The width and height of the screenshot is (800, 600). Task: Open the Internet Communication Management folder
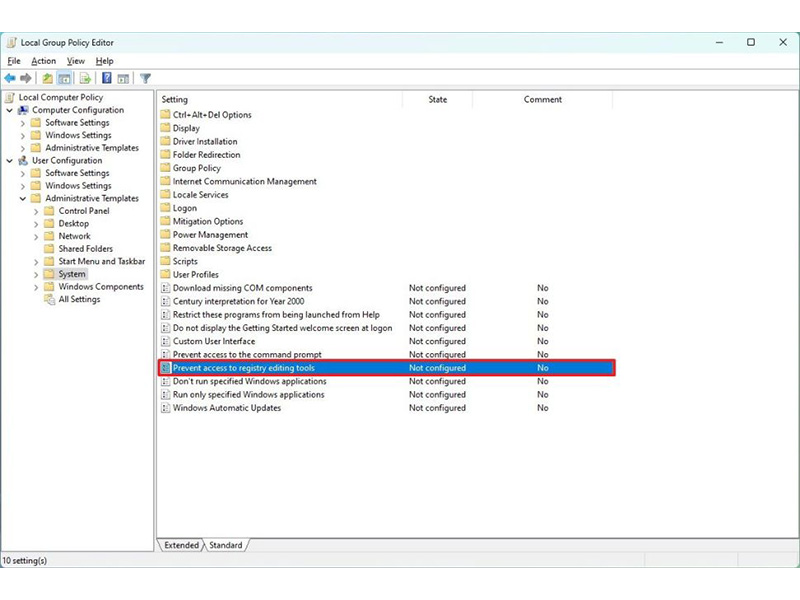coord(244,181)
